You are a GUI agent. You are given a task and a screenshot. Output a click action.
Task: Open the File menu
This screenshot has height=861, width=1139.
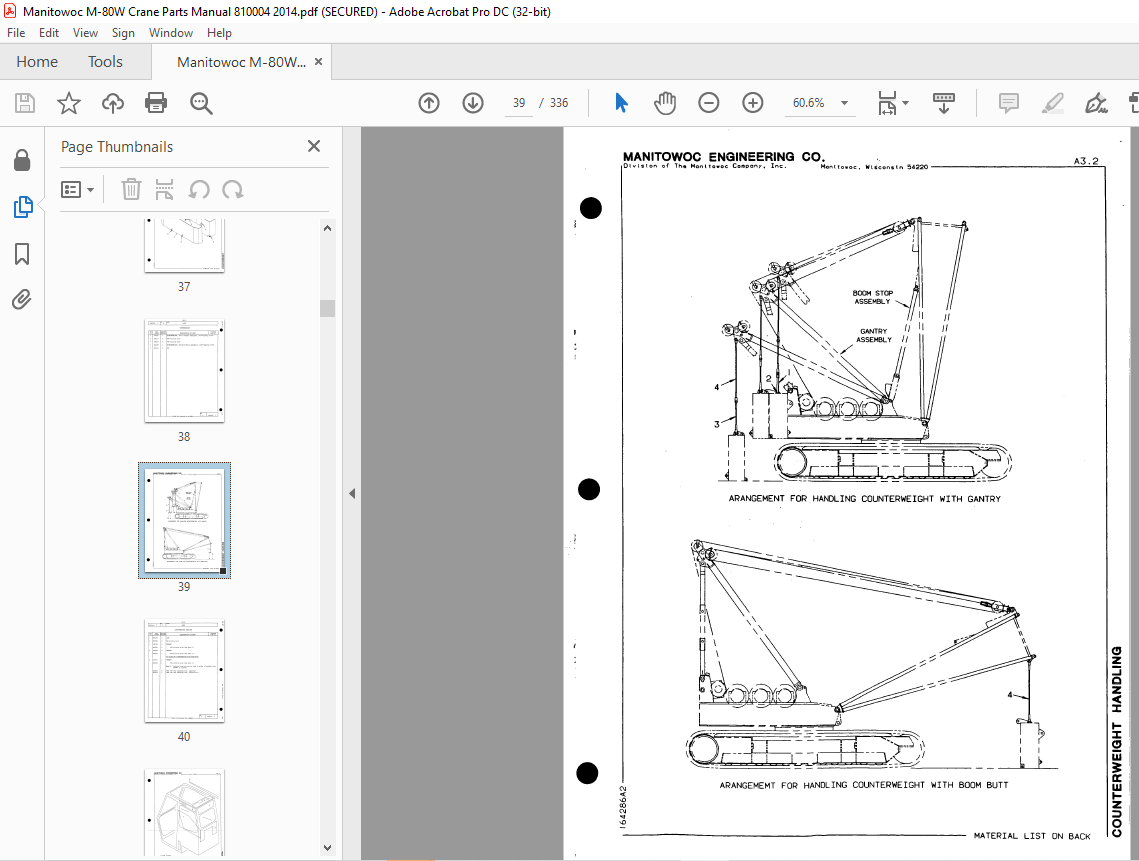[x=16, y=33]
